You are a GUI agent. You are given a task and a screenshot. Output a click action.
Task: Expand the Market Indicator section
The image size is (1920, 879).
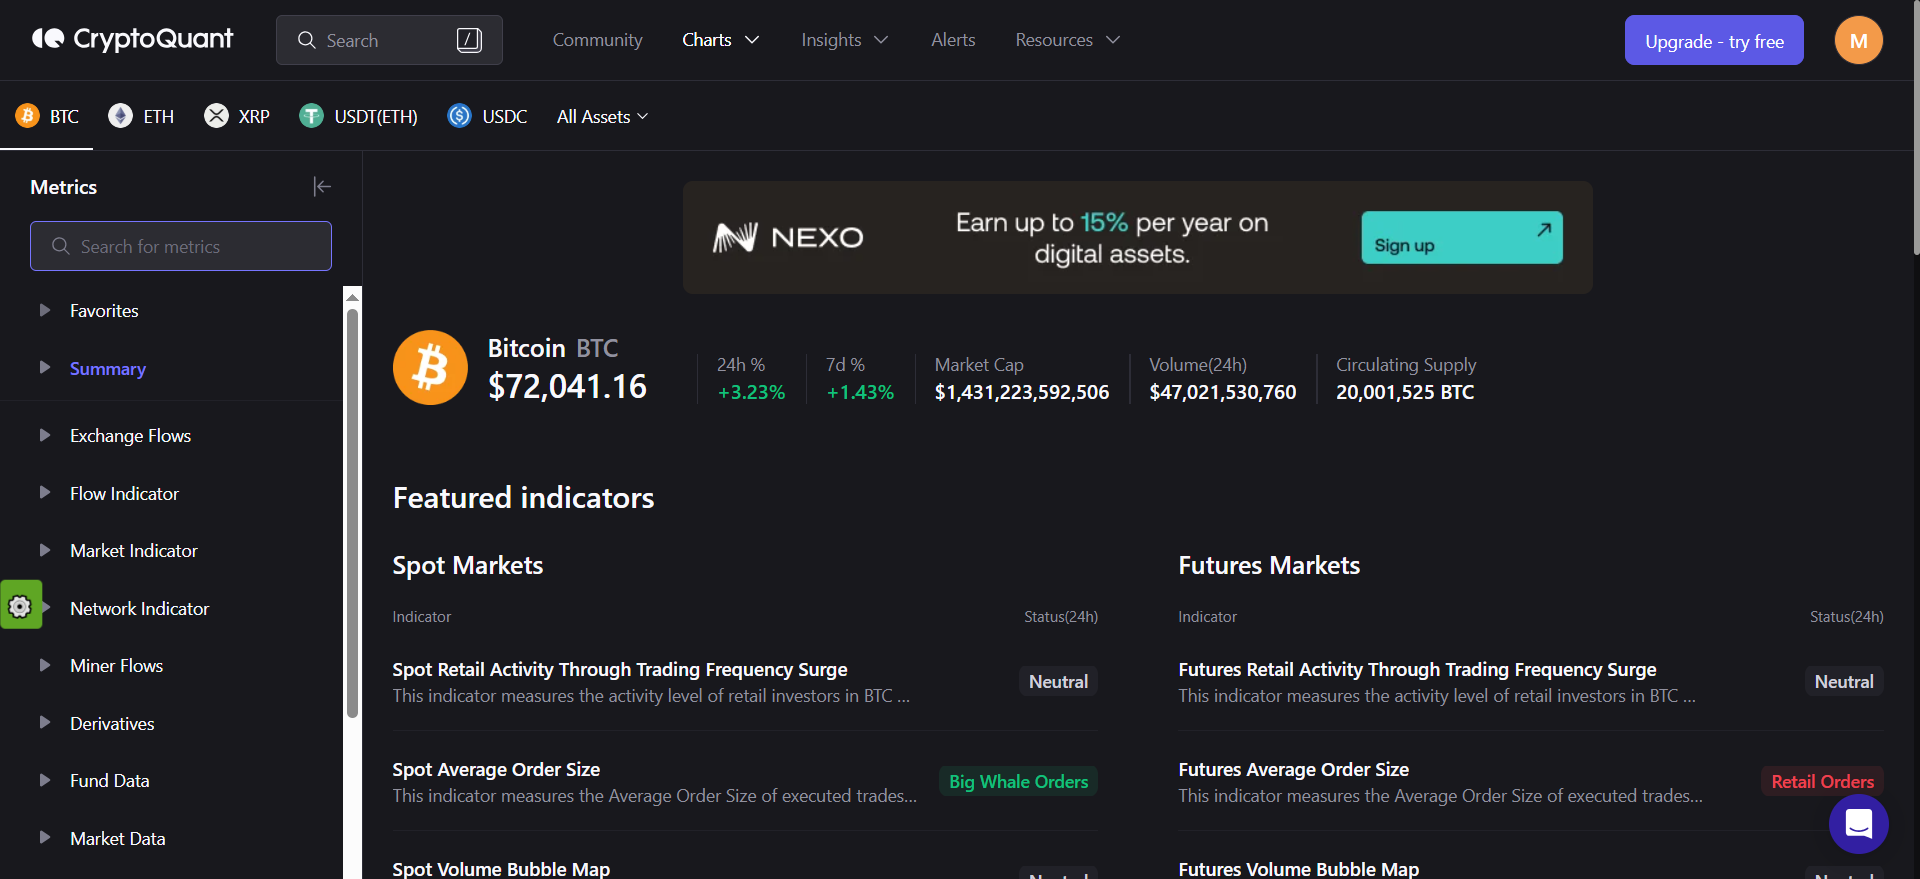click(44, 550)
